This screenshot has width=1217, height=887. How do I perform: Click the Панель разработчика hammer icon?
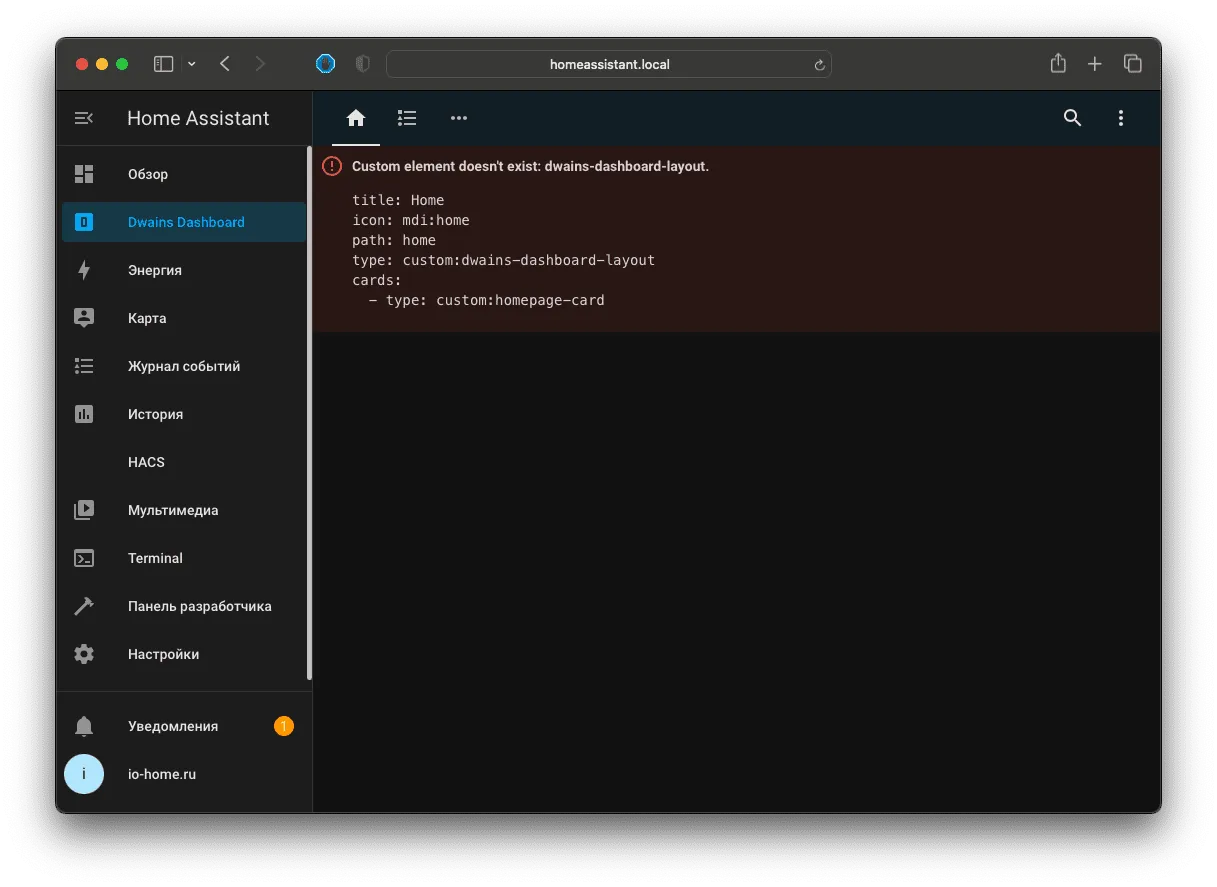click(x=84, y=606)
